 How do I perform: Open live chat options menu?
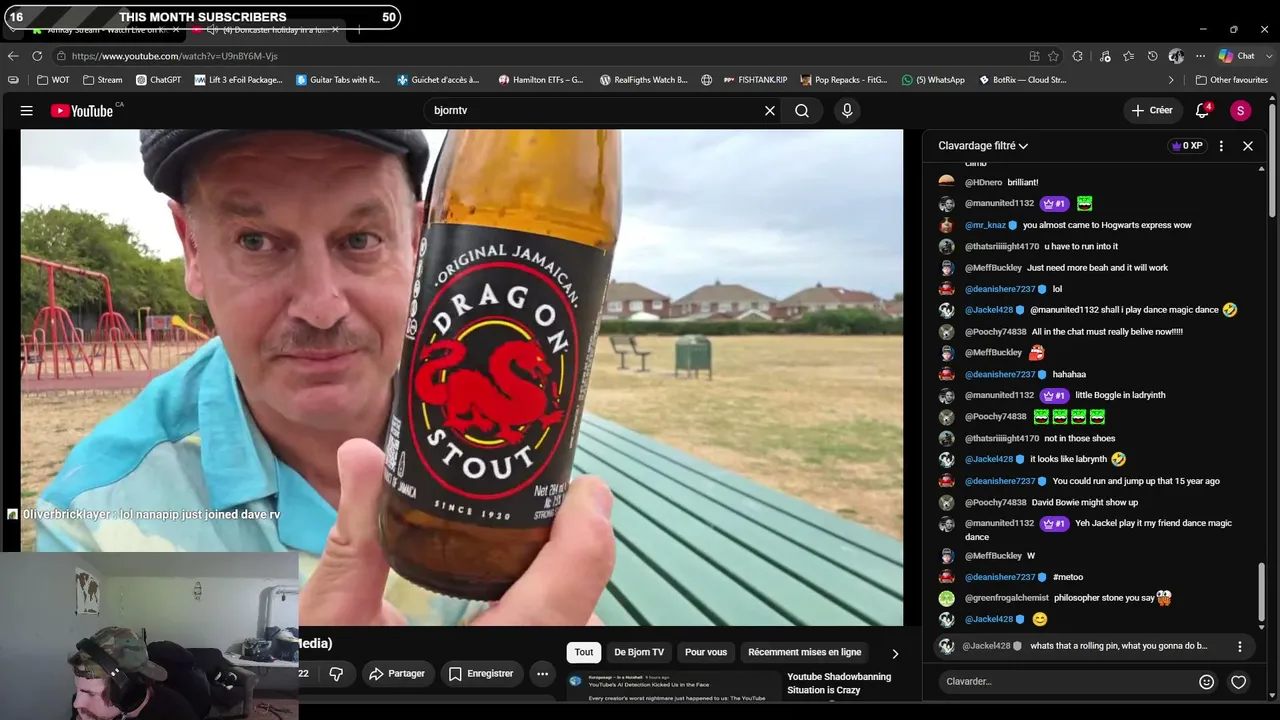pyautogui.click(x=1221, y=146)
